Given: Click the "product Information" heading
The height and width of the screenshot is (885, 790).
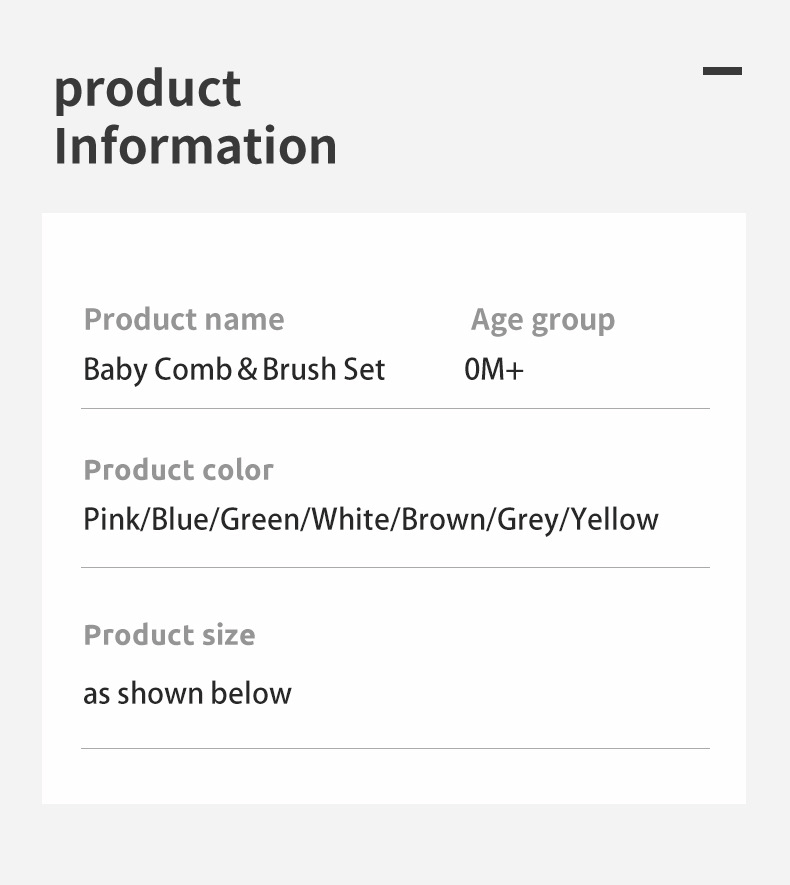Looking at the screenshot, I should point(195,117).
